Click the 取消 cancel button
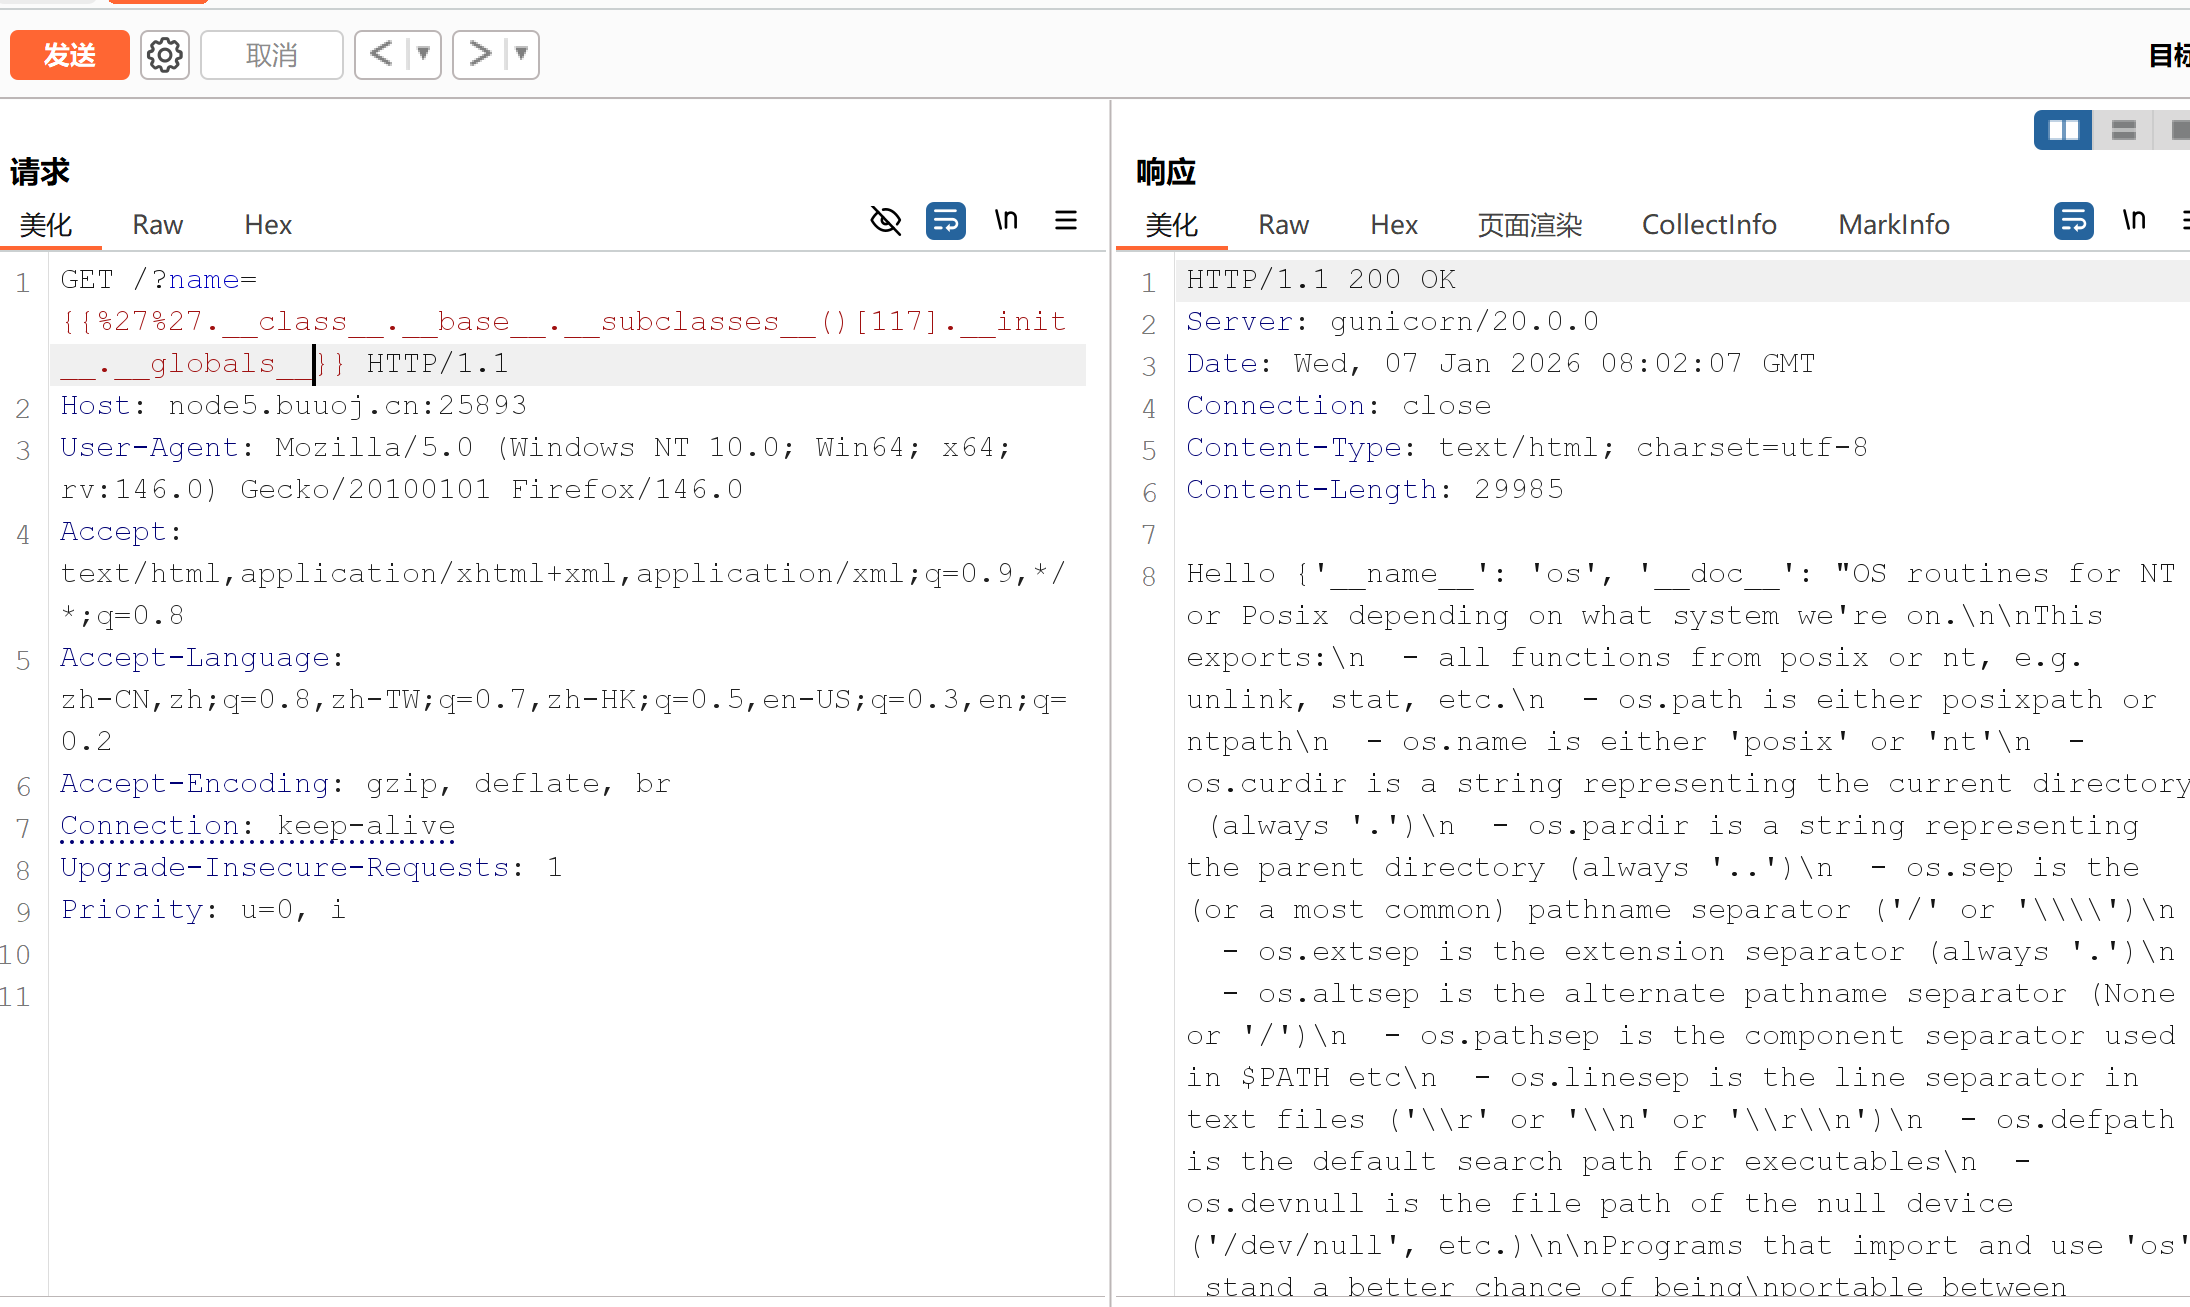The image size is (2190, 1307). tap(271, 55)
